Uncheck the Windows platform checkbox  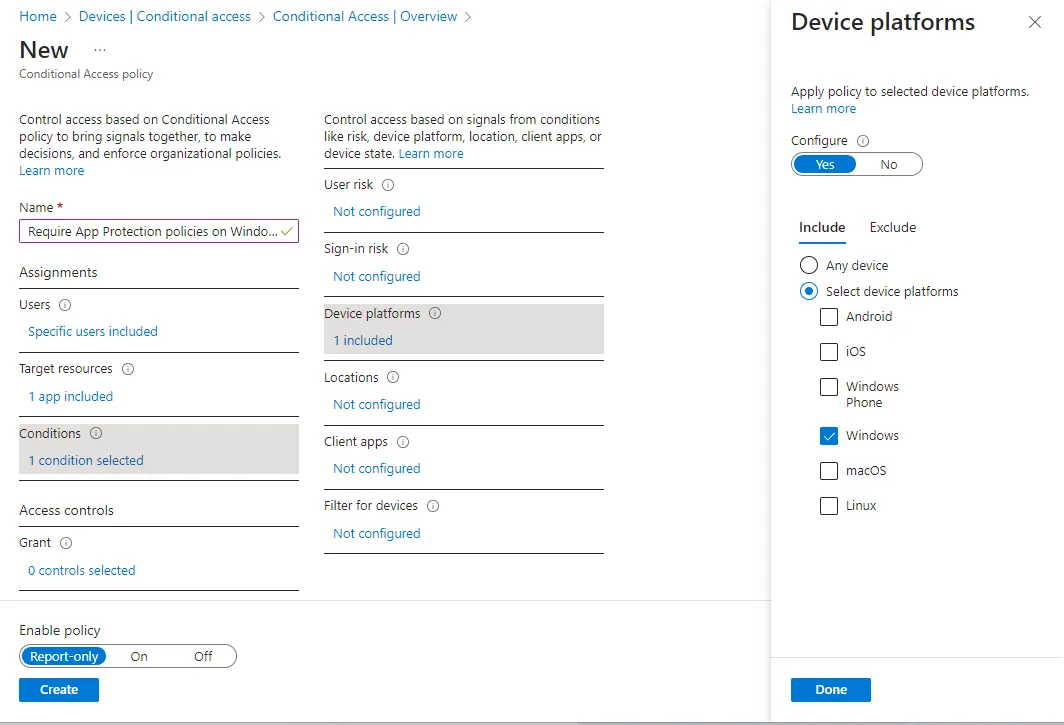click(828, 436)
